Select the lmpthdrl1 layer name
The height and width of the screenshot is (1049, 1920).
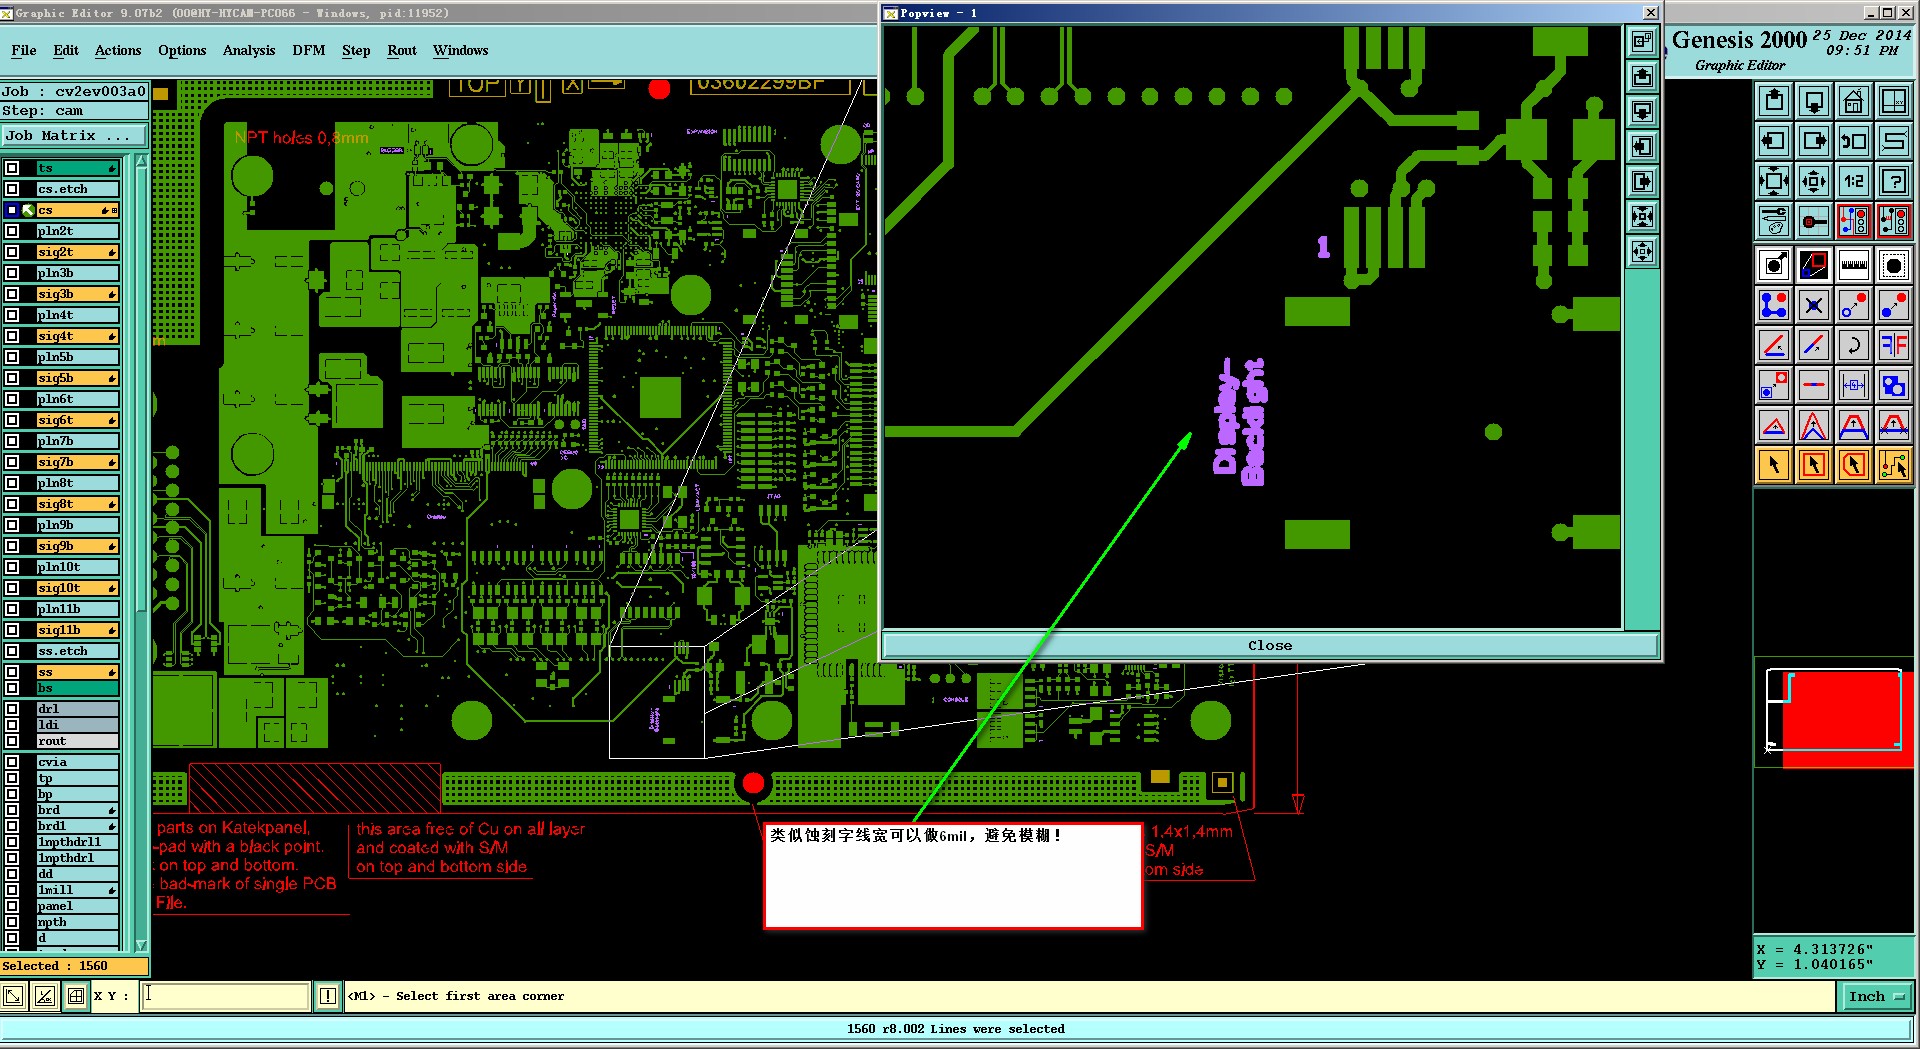pyautogui.click(x=78, y=842)
